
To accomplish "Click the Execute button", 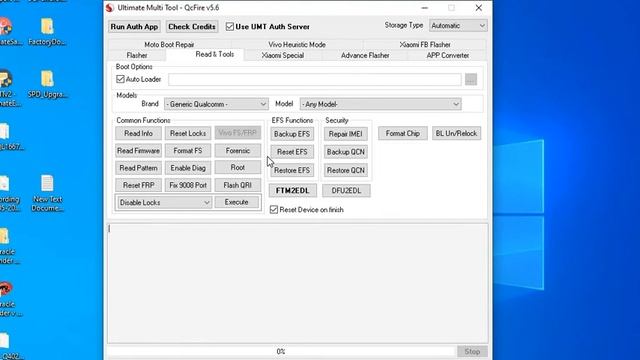I will point(236,202).
